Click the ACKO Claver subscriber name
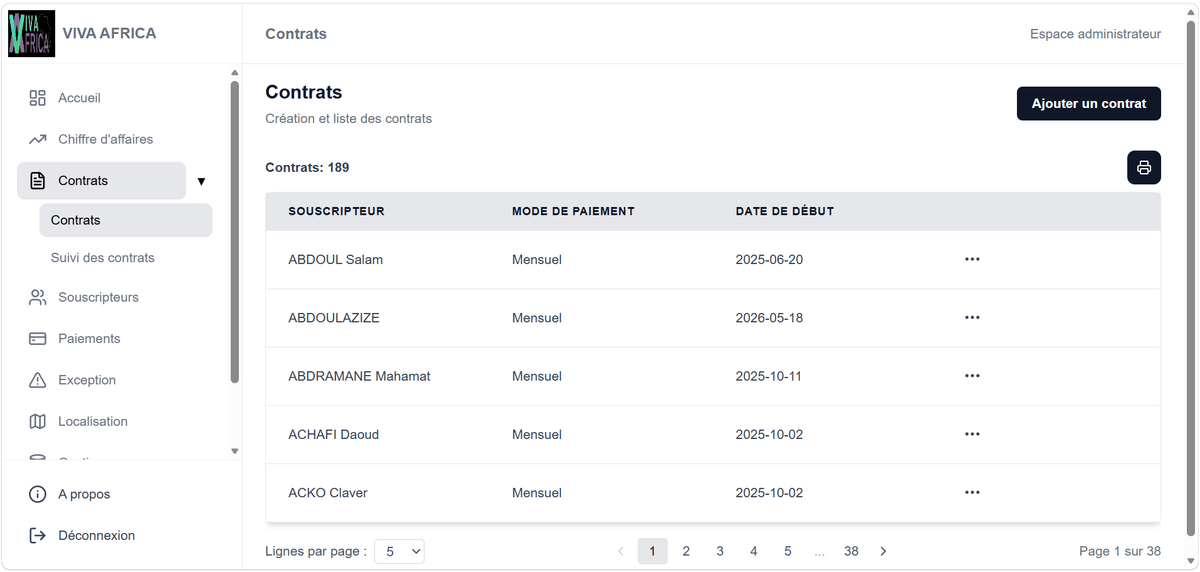 [x=328, y=493]
